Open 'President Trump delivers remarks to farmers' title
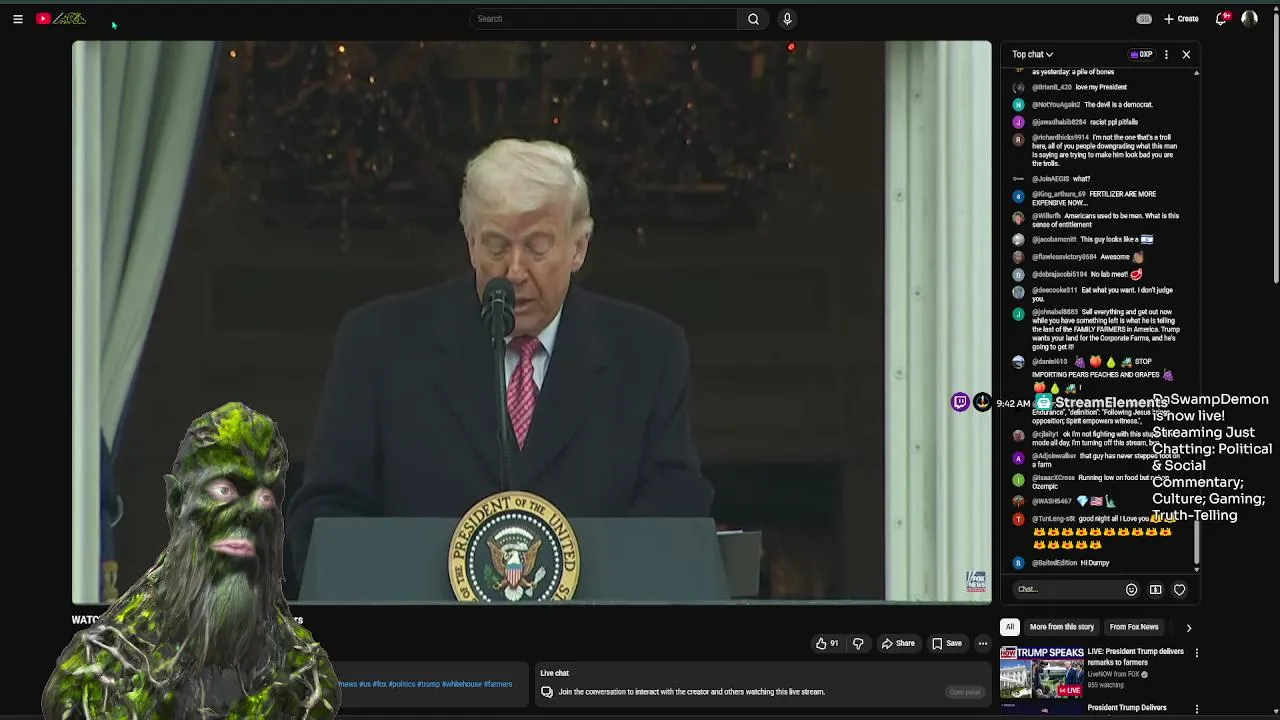1280x720 pixels. click(x=1135, y=656)
